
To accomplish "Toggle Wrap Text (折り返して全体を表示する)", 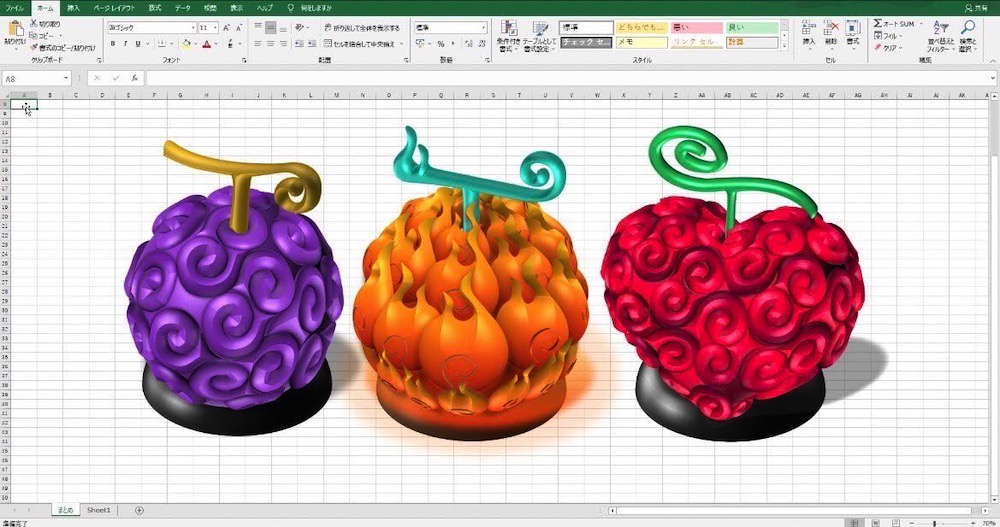I will coord(362,28).
